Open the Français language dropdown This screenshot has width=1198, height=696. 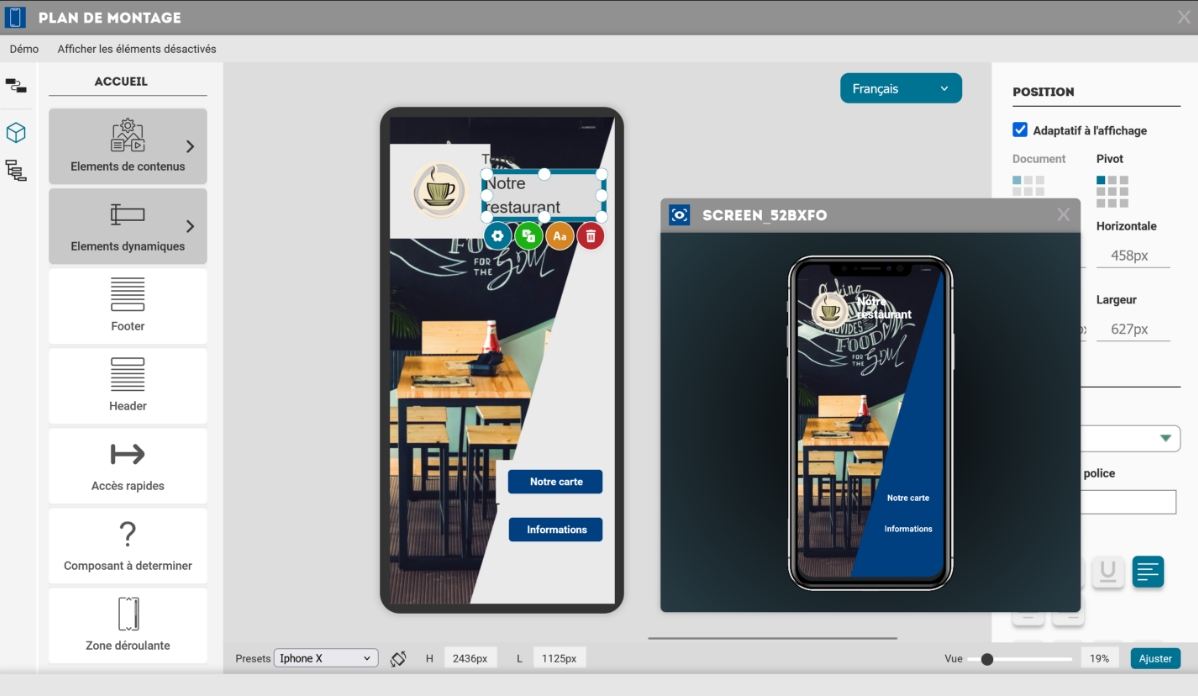pos(900,89)
